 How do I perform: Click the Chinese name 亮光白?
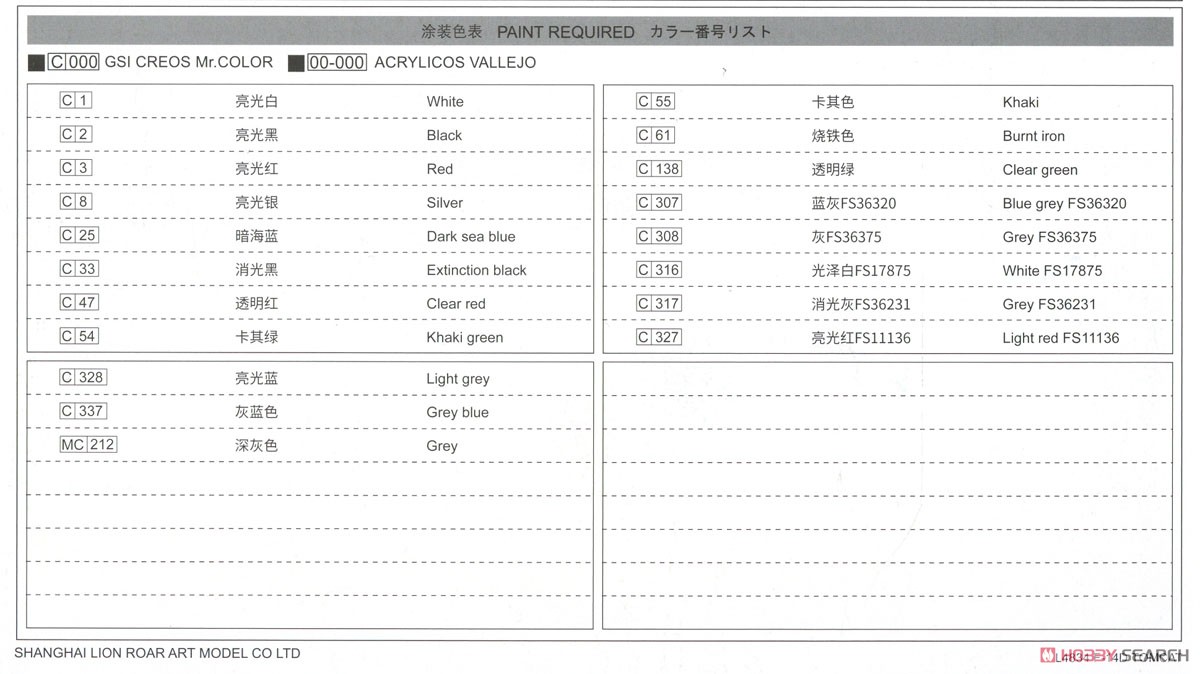click(257, 101)
